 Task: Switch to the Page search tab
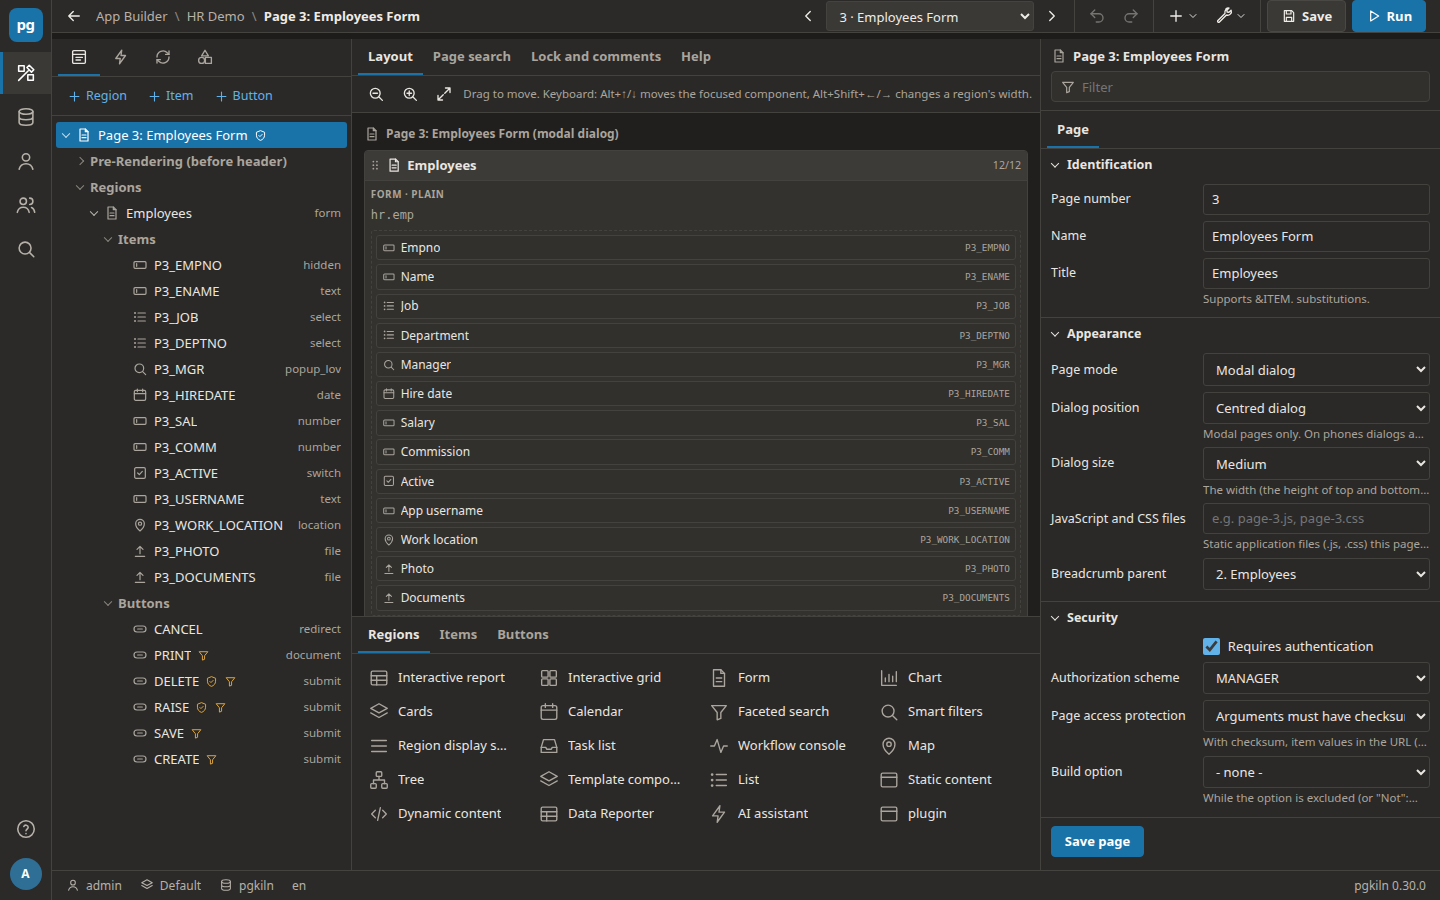pos(472,57)
